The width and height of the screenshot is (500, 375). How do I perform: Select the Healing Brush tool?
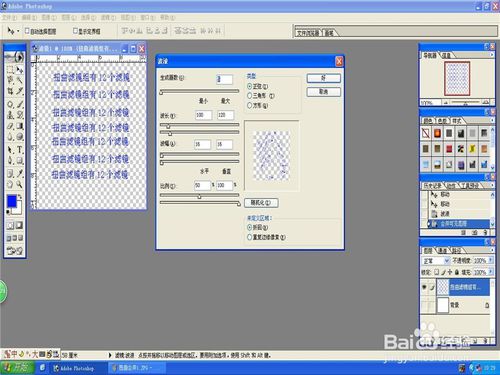coord(10,104)
